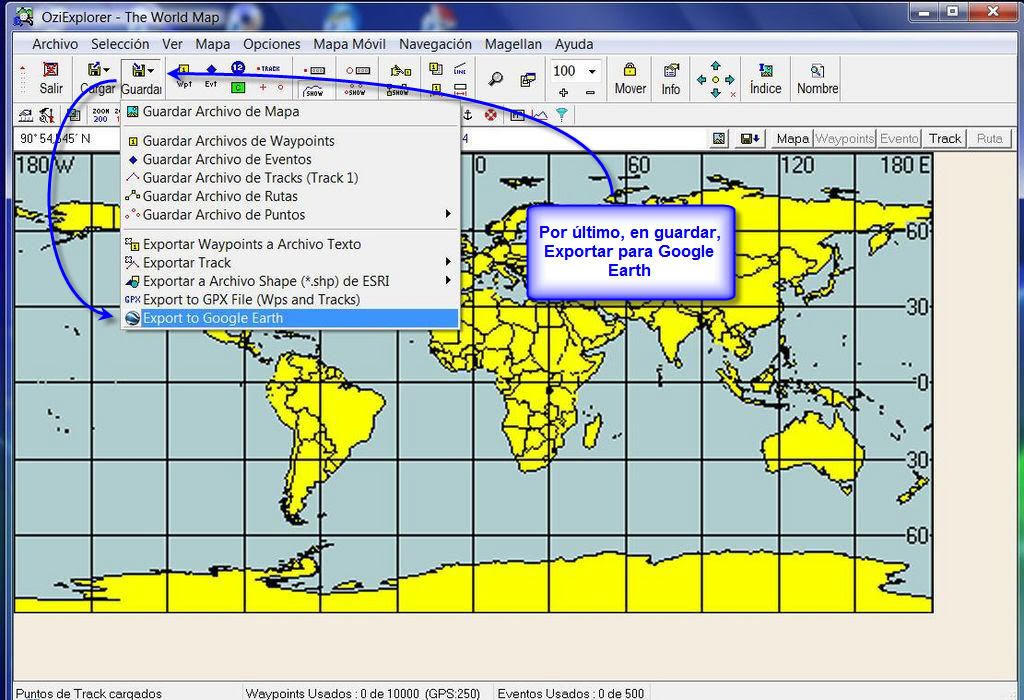Click the plus zoom in button

point(564,93)
